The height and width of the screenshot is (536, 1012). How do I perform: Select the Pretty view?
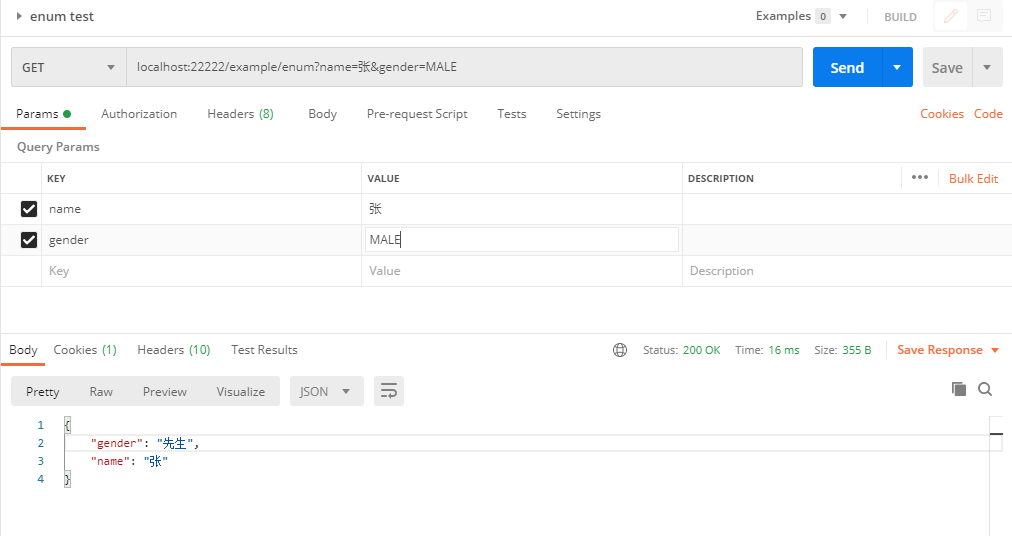click(43, 391)
